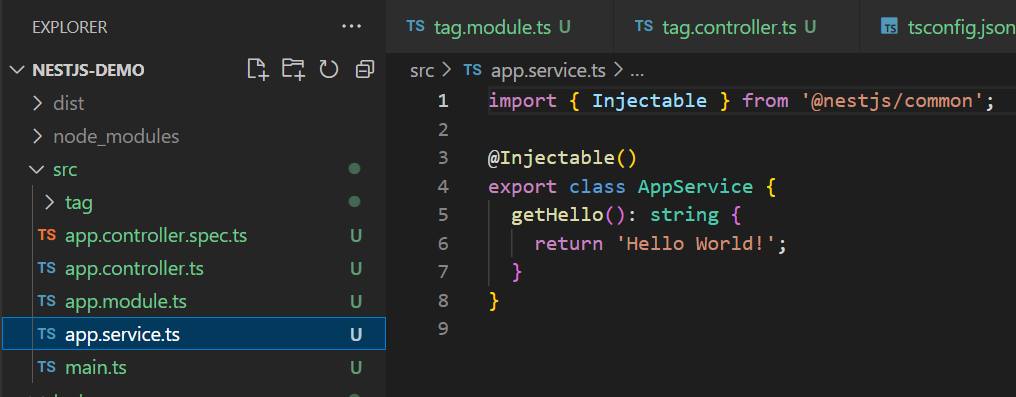
Task: Click TS icon beside main.ts
Action: pos(47,367)
